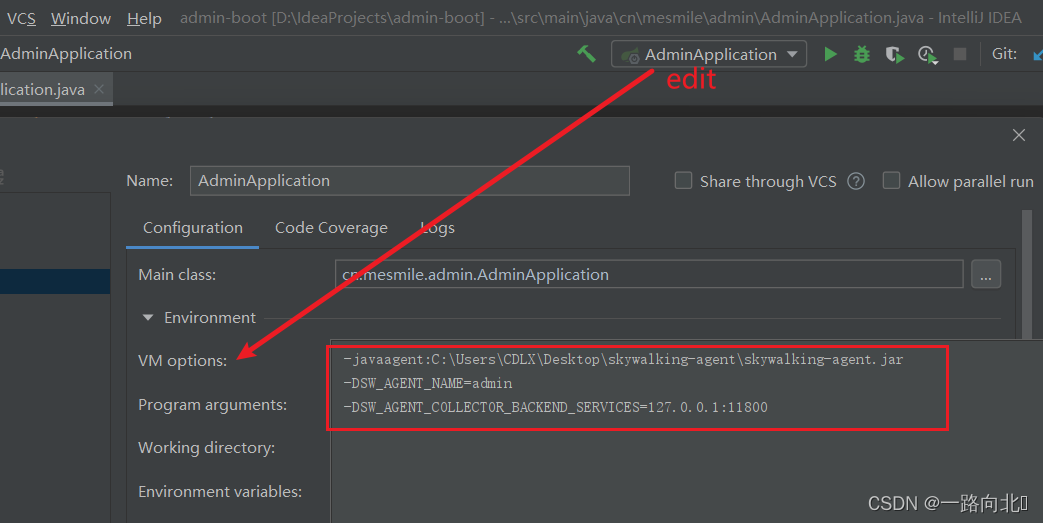Image resolution: width=1043 pixels, height=523 pixels.
Task: Click the Name input field
Action: [410, 181]
